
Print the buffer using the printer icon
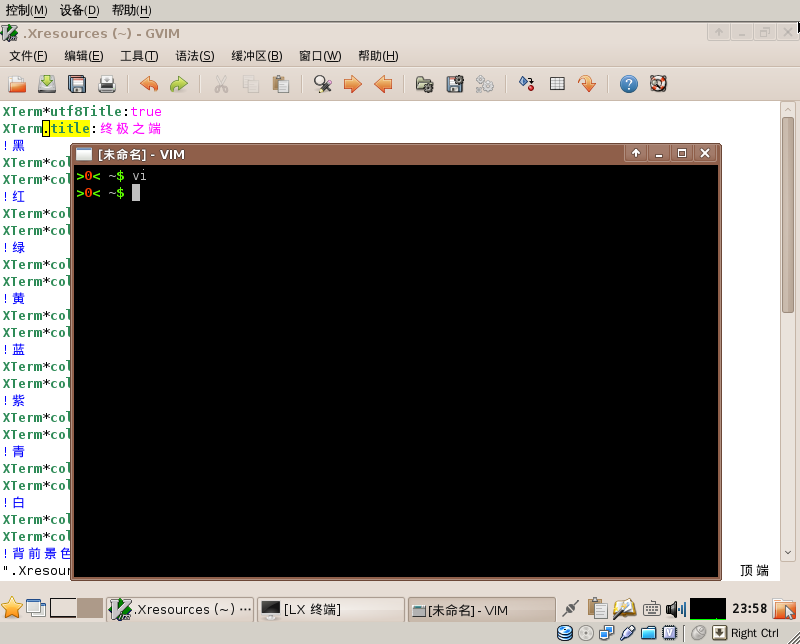107,84
